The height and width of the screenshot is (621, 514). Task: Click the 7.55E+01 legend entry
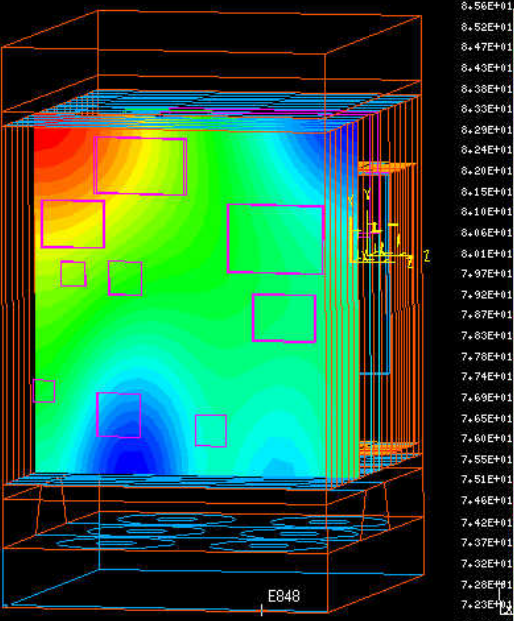pyautogui.click(x=487, y=459)
